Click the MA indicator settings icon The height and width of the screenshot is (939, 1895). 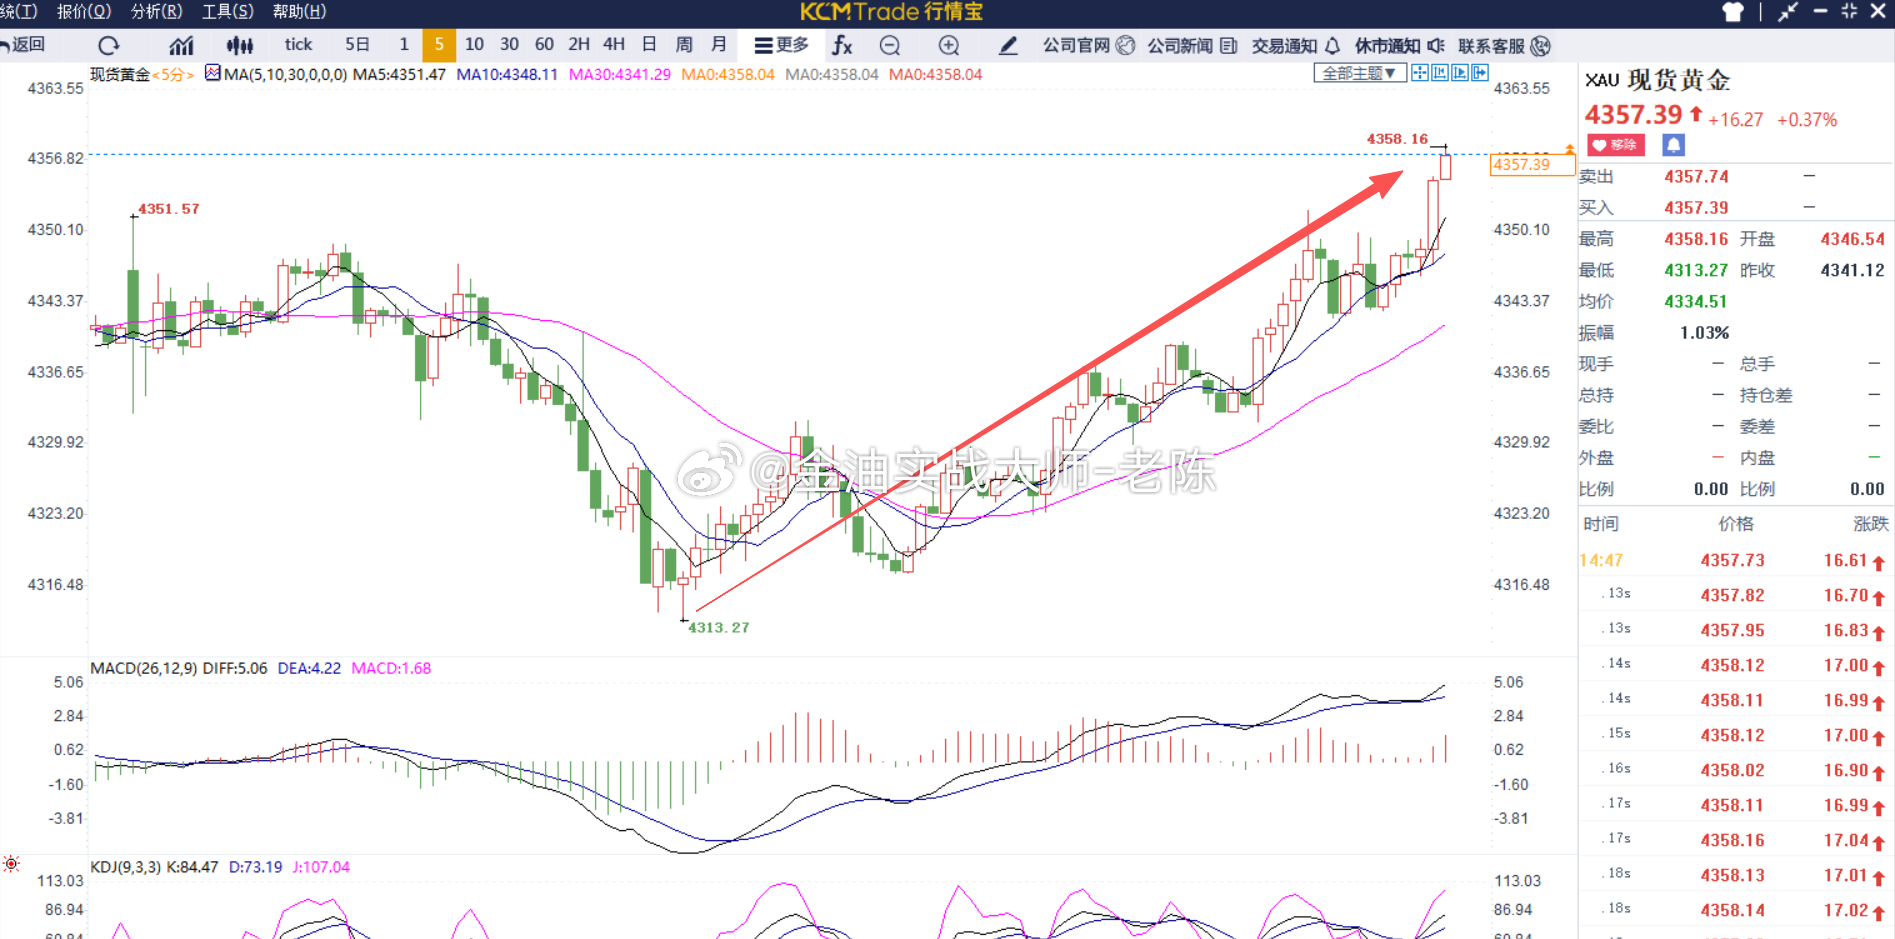[212, 73]
